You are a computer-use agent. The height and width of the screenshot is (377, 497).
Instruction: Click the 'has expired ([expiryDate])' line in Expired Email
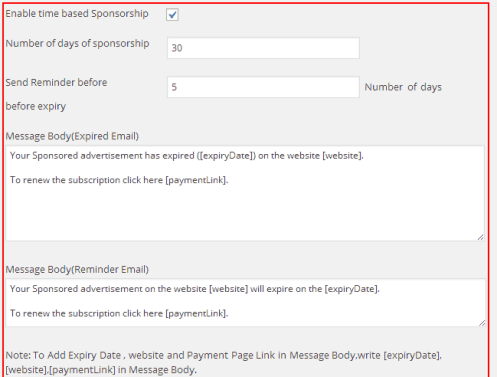[x=187, y=156]
